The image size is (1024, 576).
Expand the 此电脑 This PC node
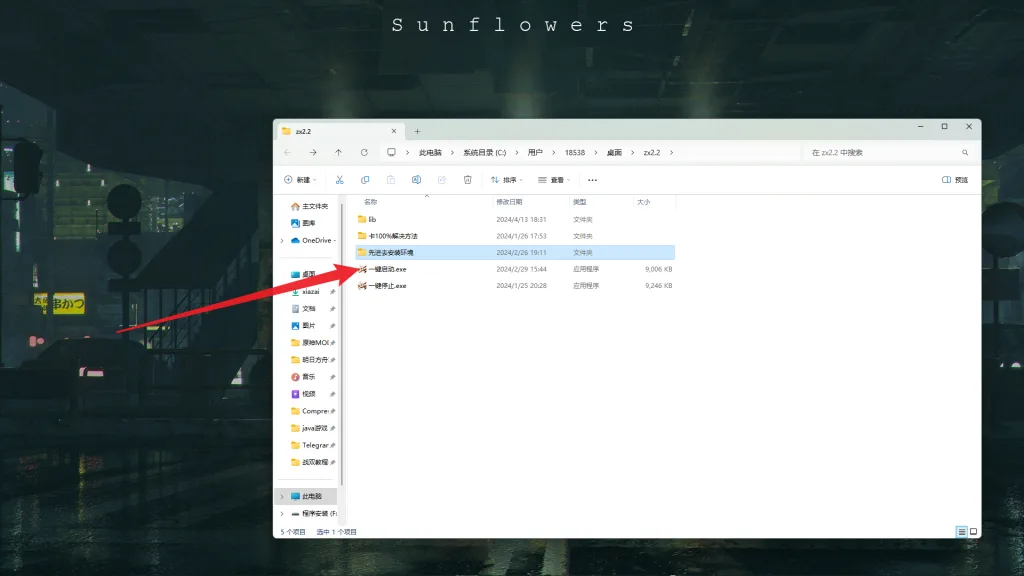(x=282, y=496)
